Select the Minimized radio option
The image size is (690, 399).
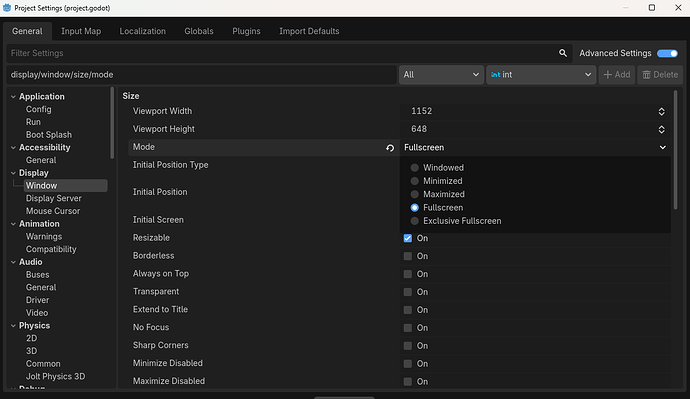tap(415, 181)
